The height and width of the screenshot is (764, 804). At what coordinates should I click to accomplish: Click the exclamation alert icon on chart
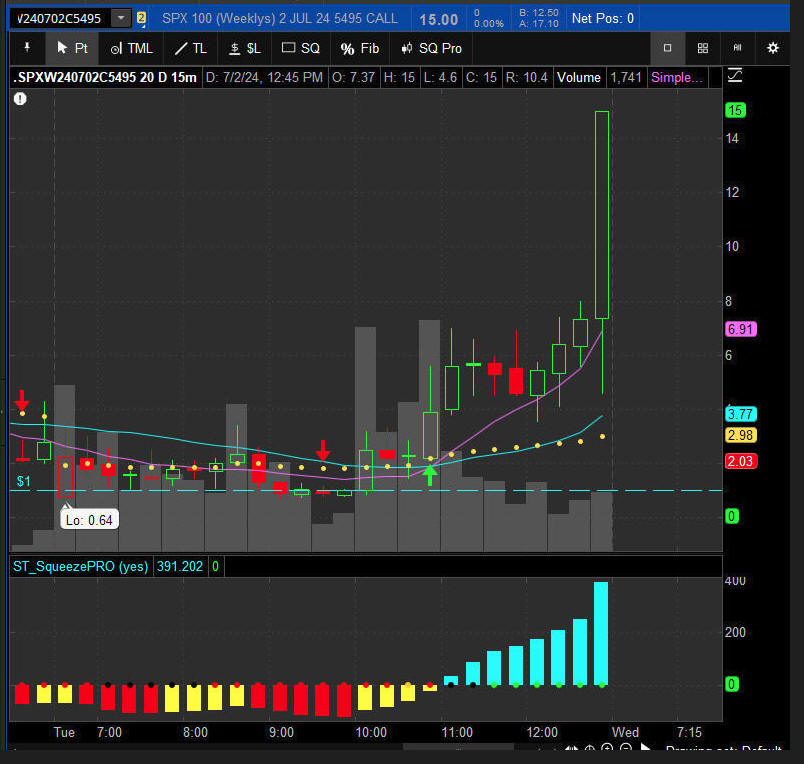[20, 98]
